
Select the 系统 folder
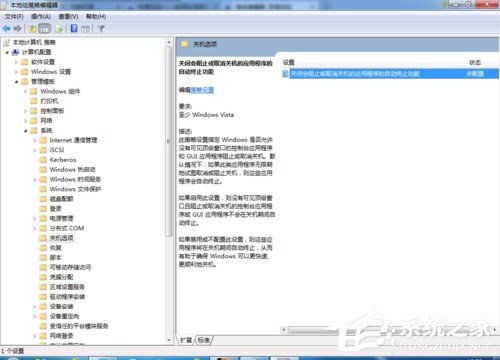click(x=46, y=130)
